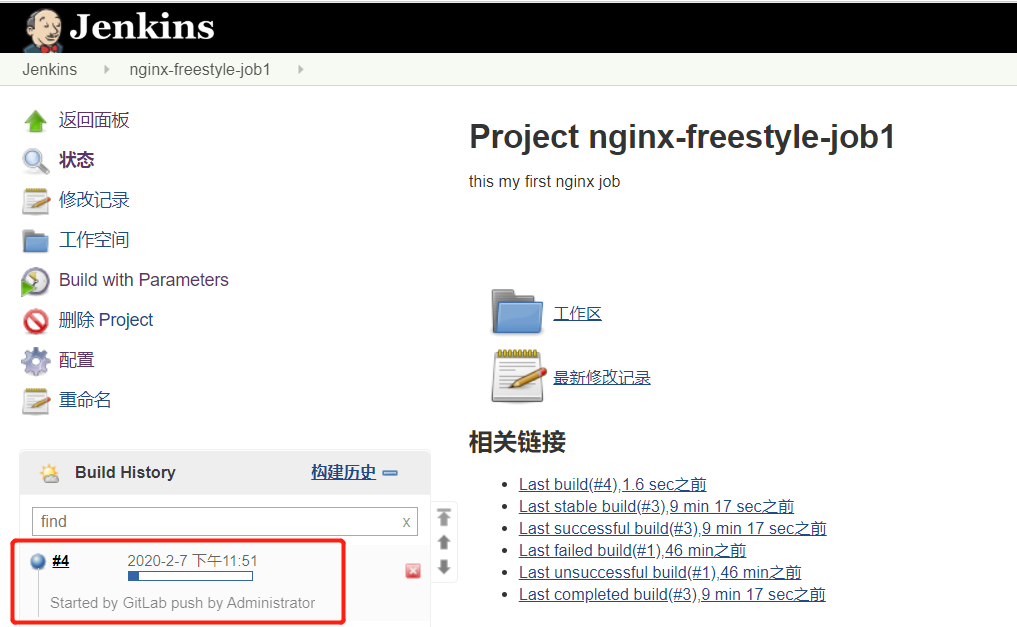This screenshot has height=627, width=1017.
Task: Click the Jenkins breadcrumb link
Action: pyautogui.click(x=49, y=69)
